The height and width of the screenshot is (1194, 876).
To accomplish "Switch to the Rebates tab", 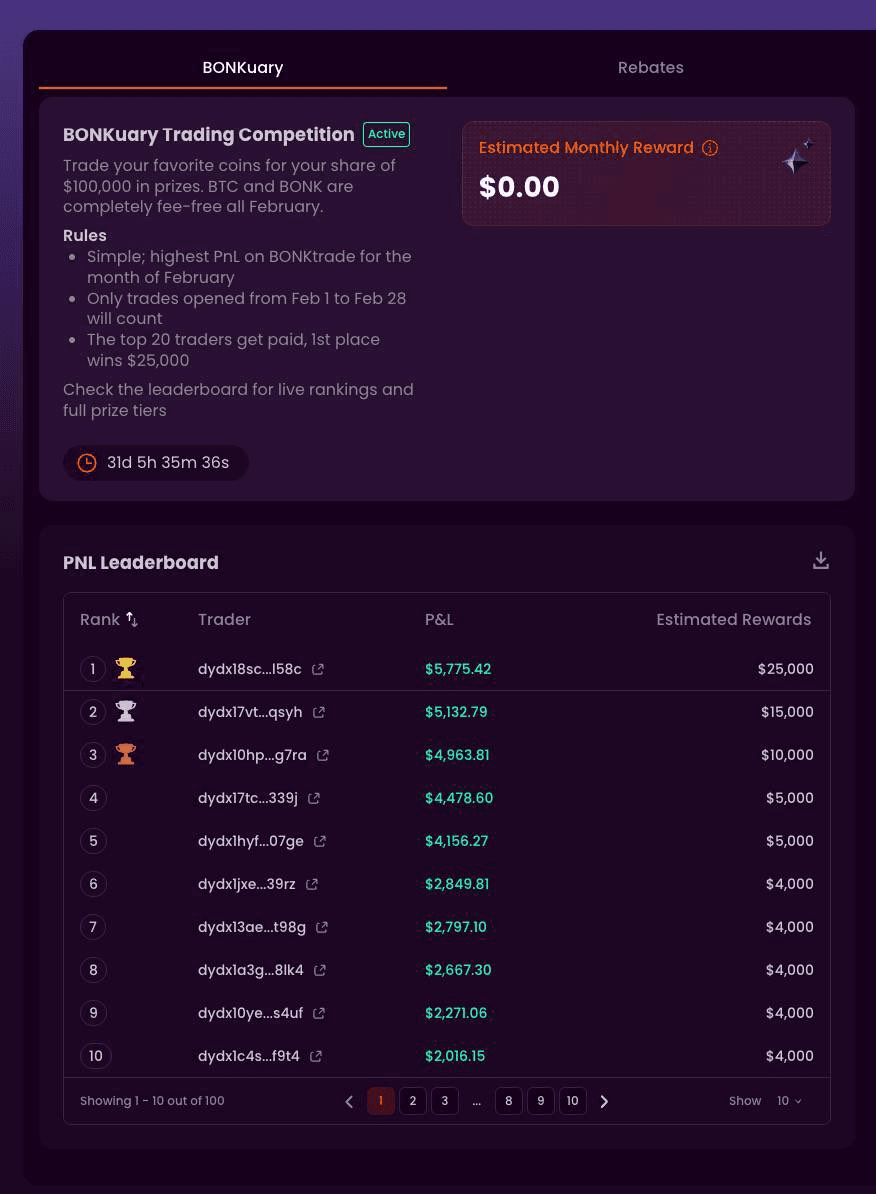I will (650, 68).
